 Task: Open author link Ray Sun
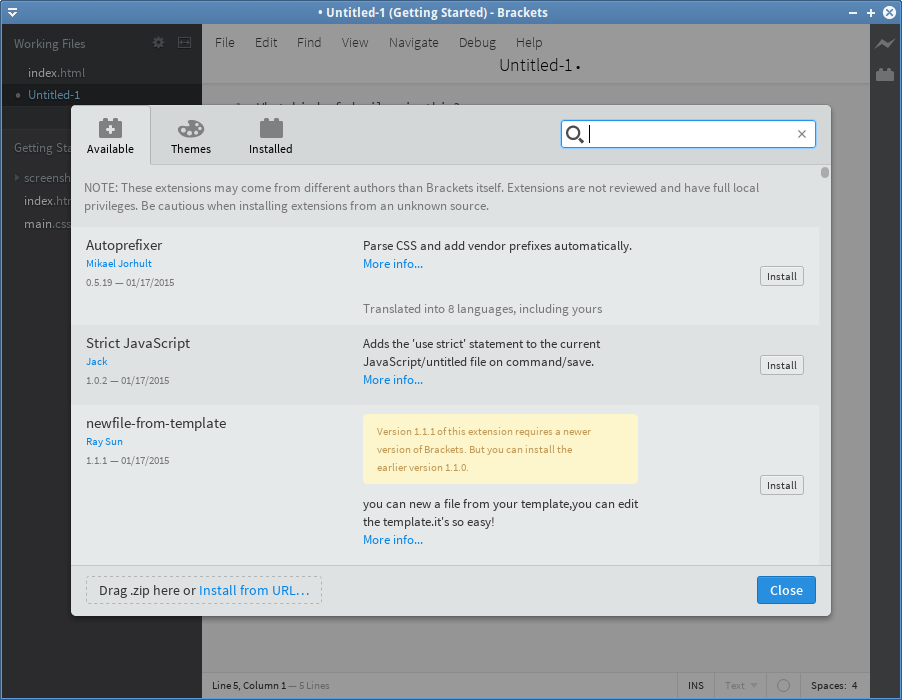pos(104,442)
